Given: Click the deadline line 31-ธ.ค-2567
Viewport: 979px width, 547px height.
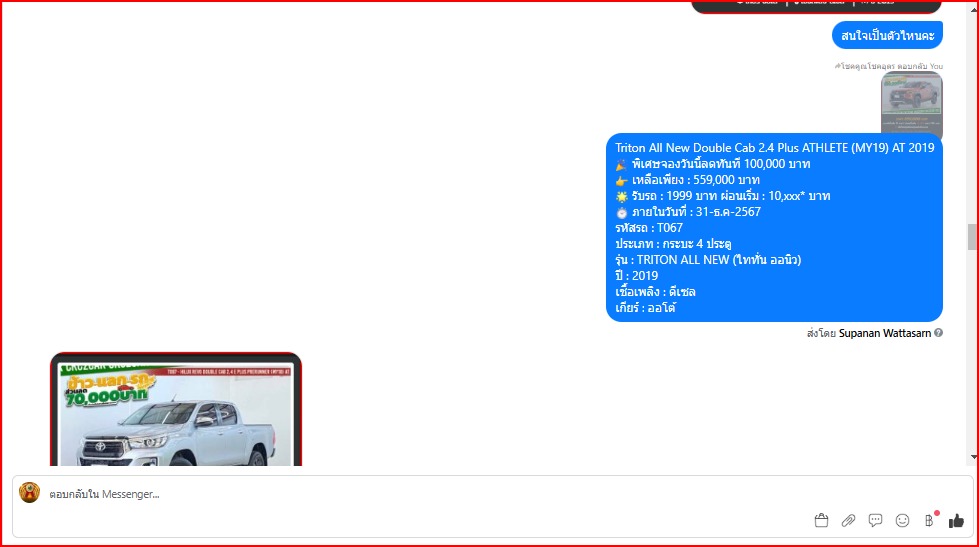Looking at the screenshot, I should pyautogui.click(x=688, y=212).
